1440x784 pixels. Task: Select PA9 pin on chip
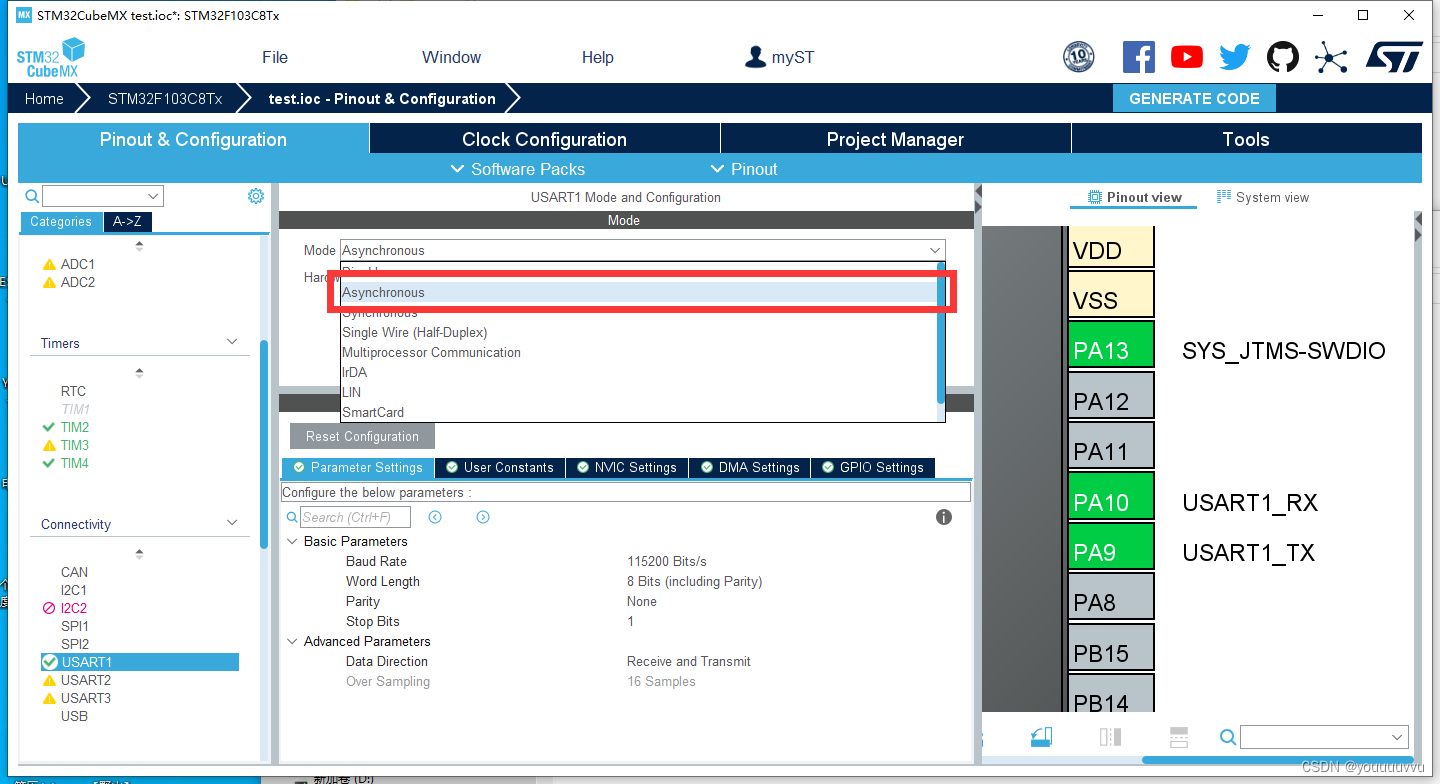1111,547
